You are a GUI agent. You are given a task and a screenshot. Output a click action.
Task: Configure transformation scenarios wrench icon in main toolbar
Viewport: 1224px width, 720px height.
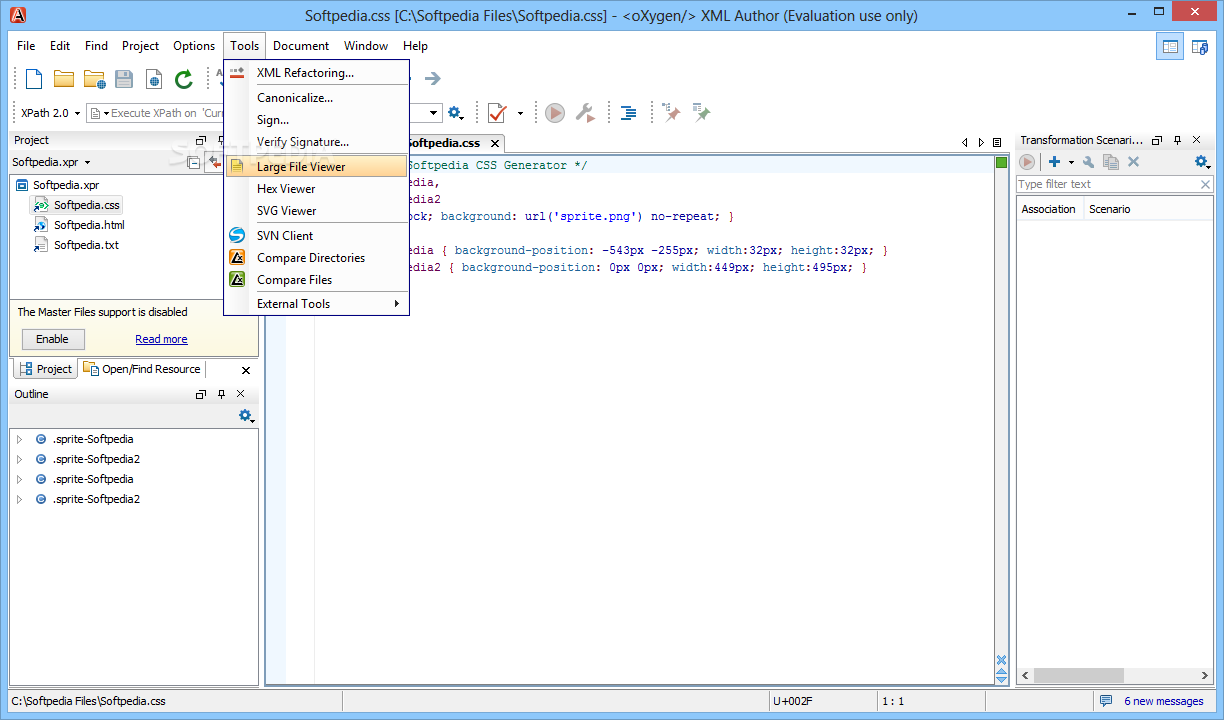(x=585, y=113)
